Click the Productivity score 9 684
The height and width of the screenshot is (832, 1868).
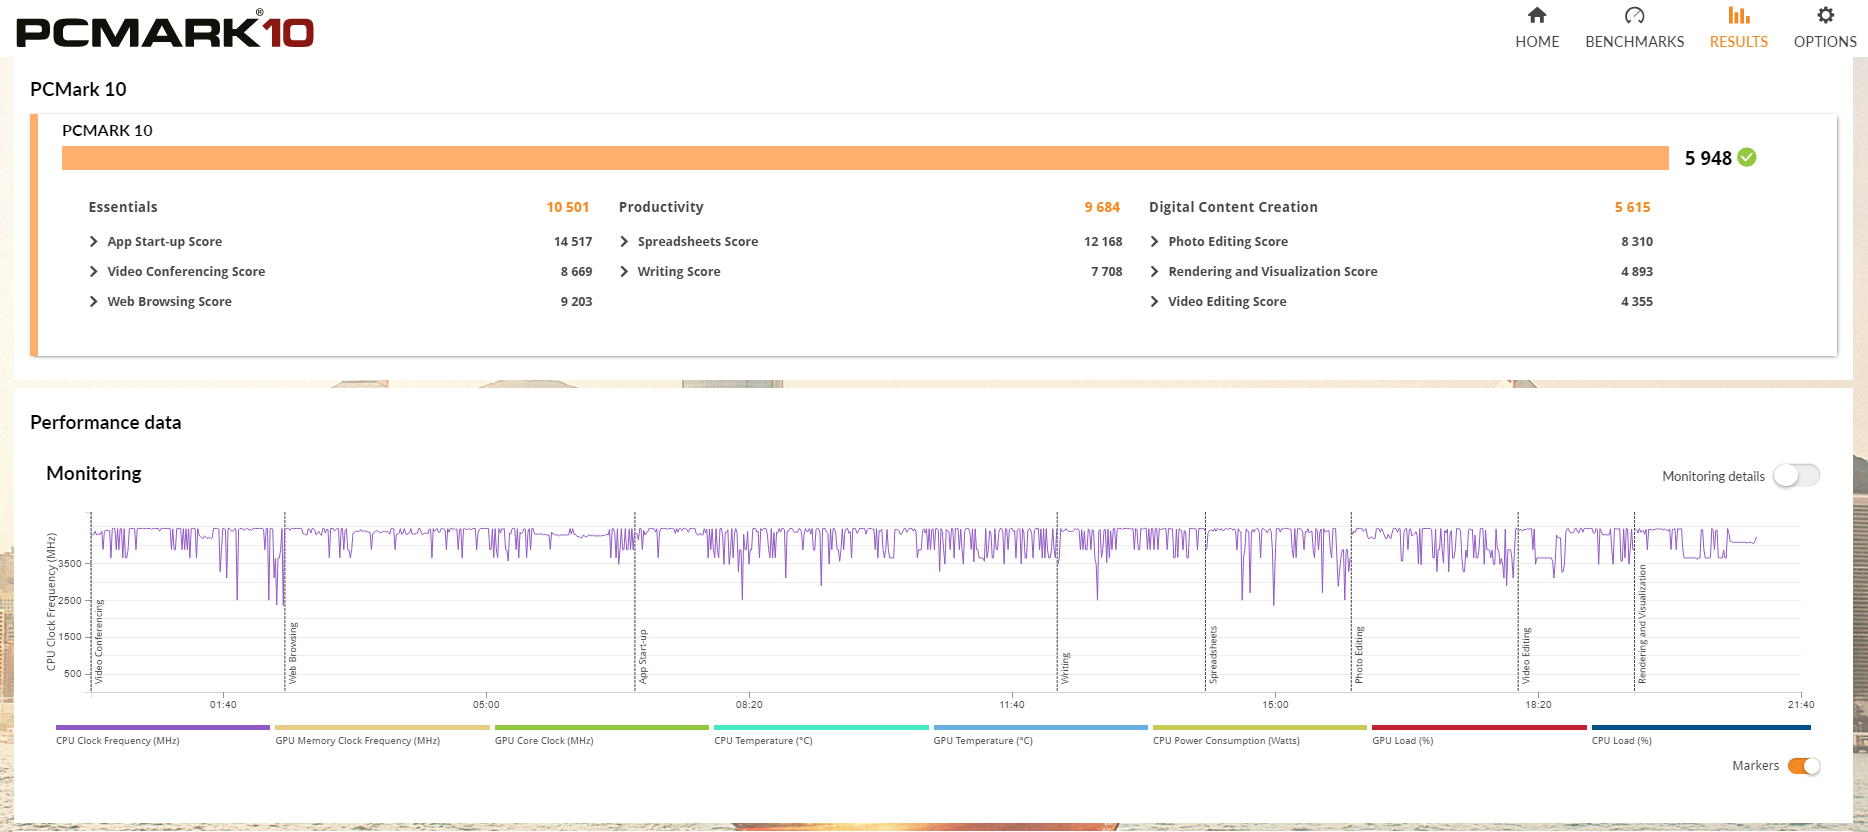point(1102,207)
